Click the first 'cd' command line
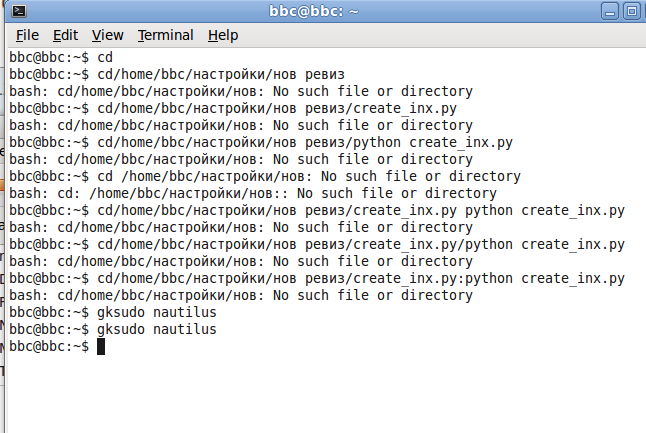This screenshot has height=433, width=646. pos(105,57)
